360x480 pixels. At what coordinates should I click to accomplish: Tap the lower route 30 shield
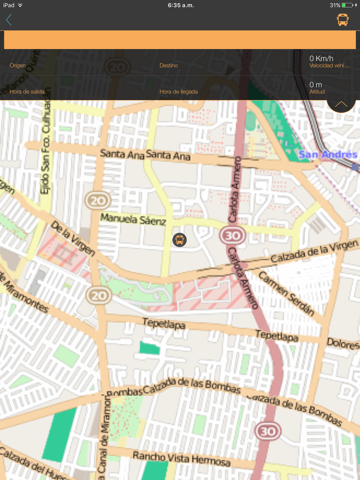(268, 432)
